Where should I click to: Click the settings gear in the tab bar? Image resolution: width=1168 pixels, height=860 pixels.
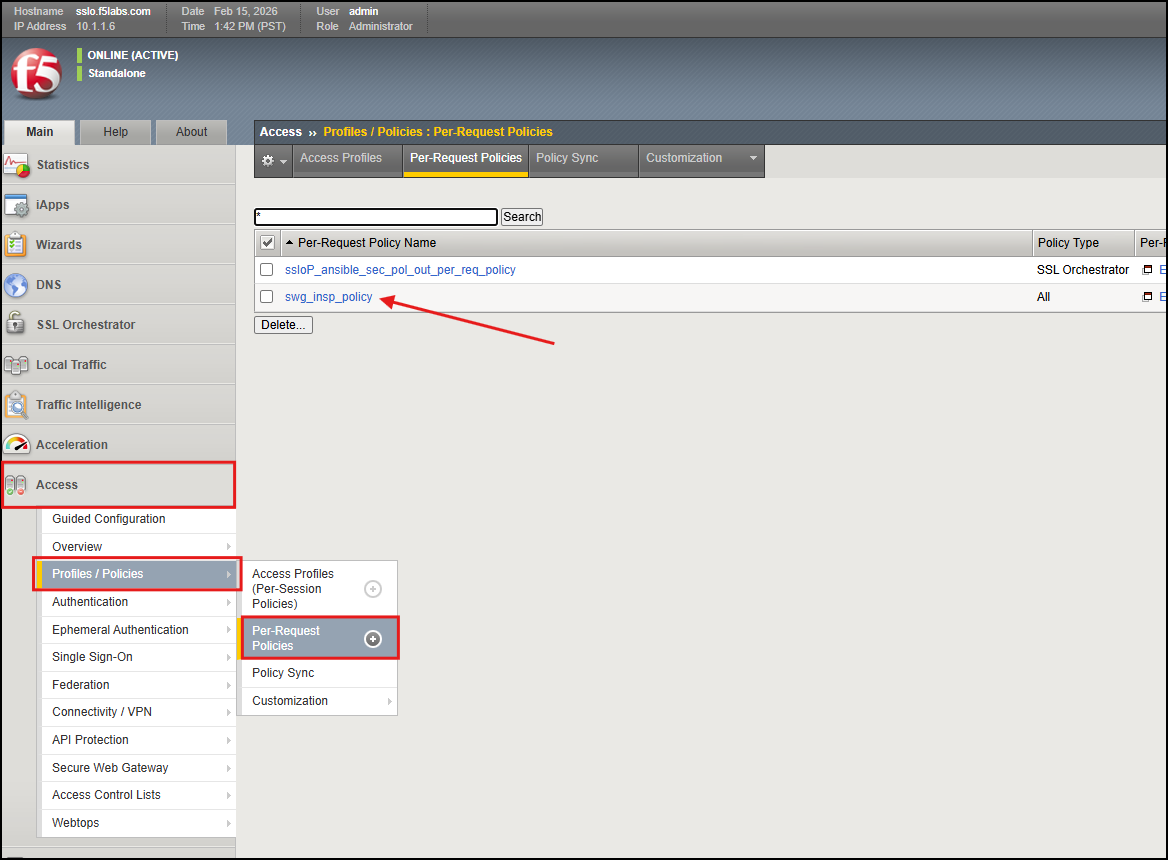pyautogui.click(x=267, y=160)
